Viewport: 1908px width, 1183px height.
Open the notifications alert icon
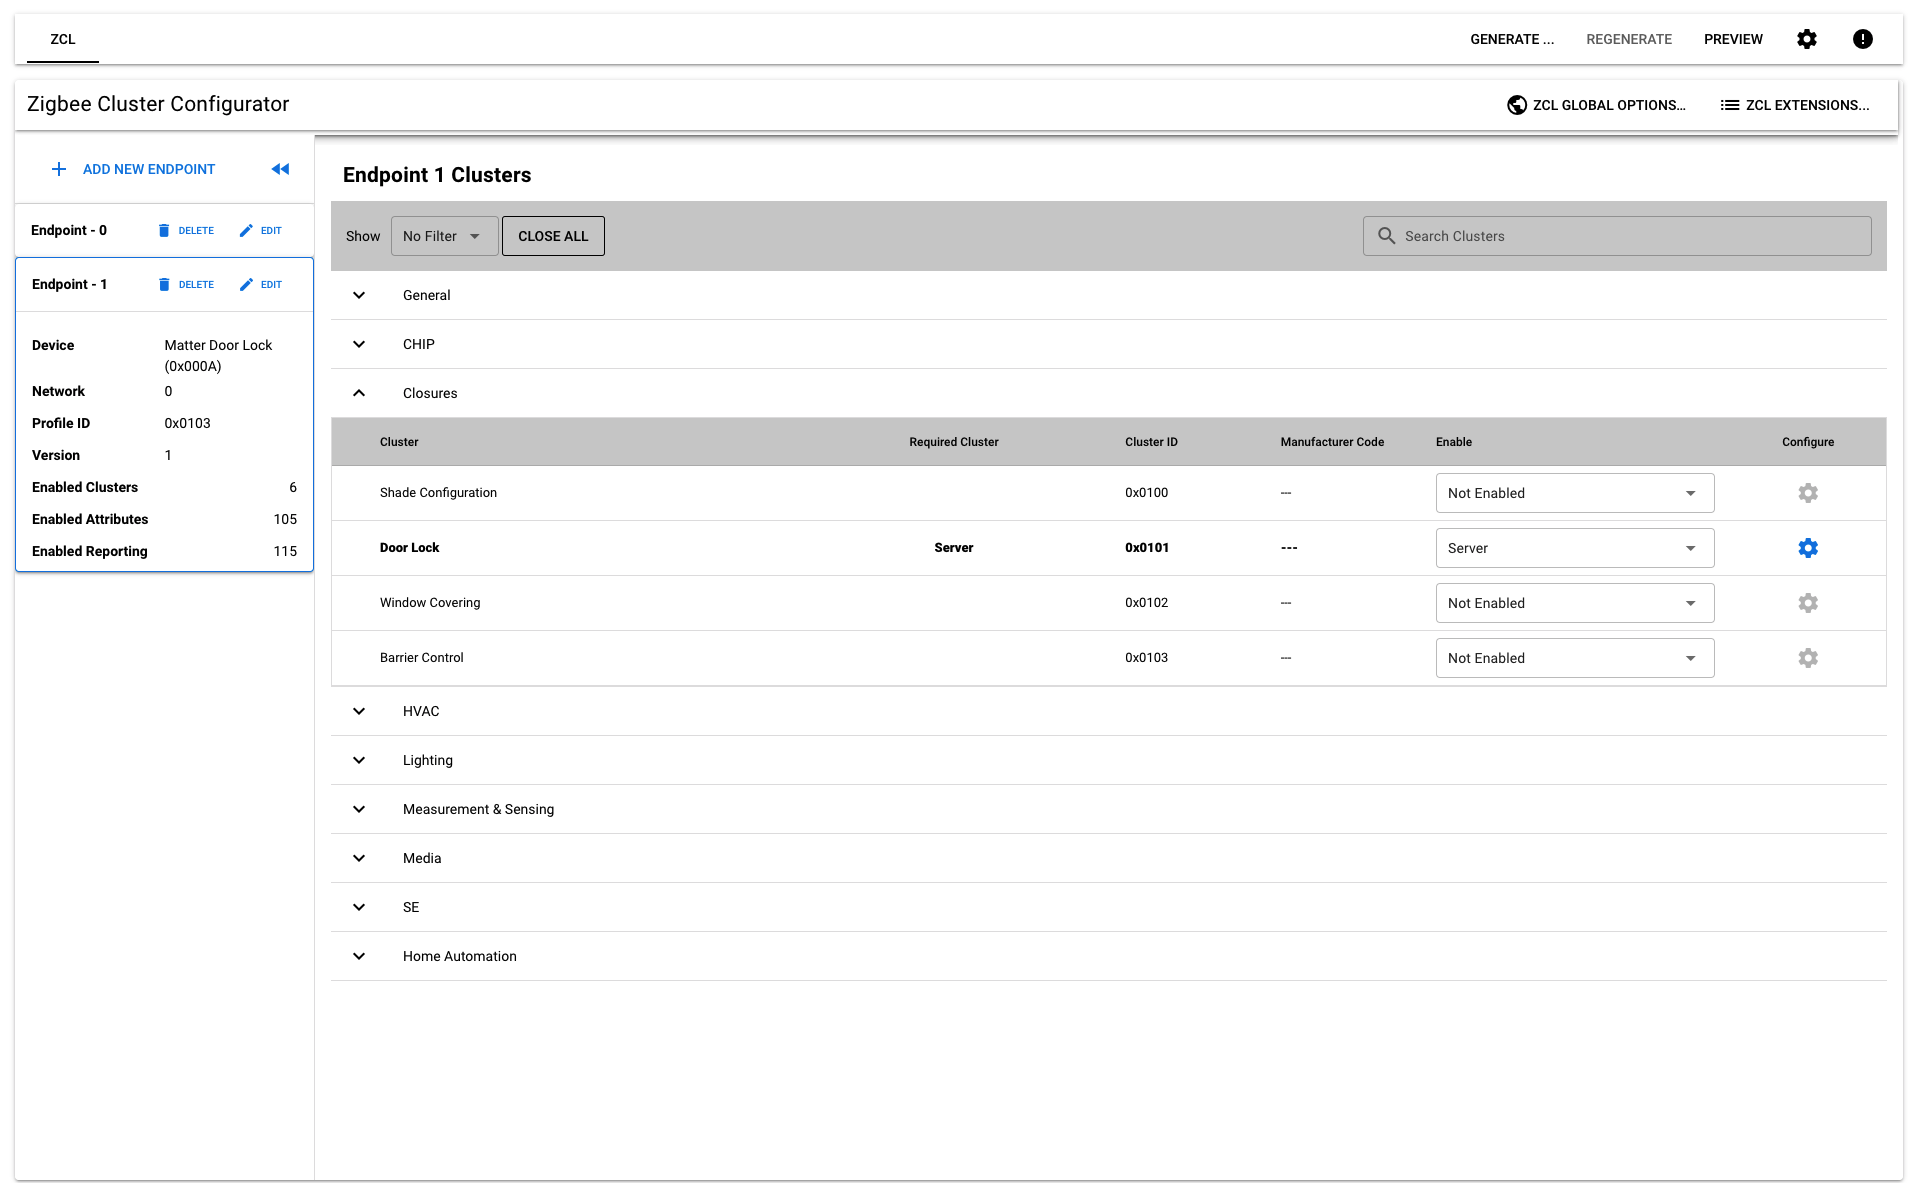(x=1862, y=39)
